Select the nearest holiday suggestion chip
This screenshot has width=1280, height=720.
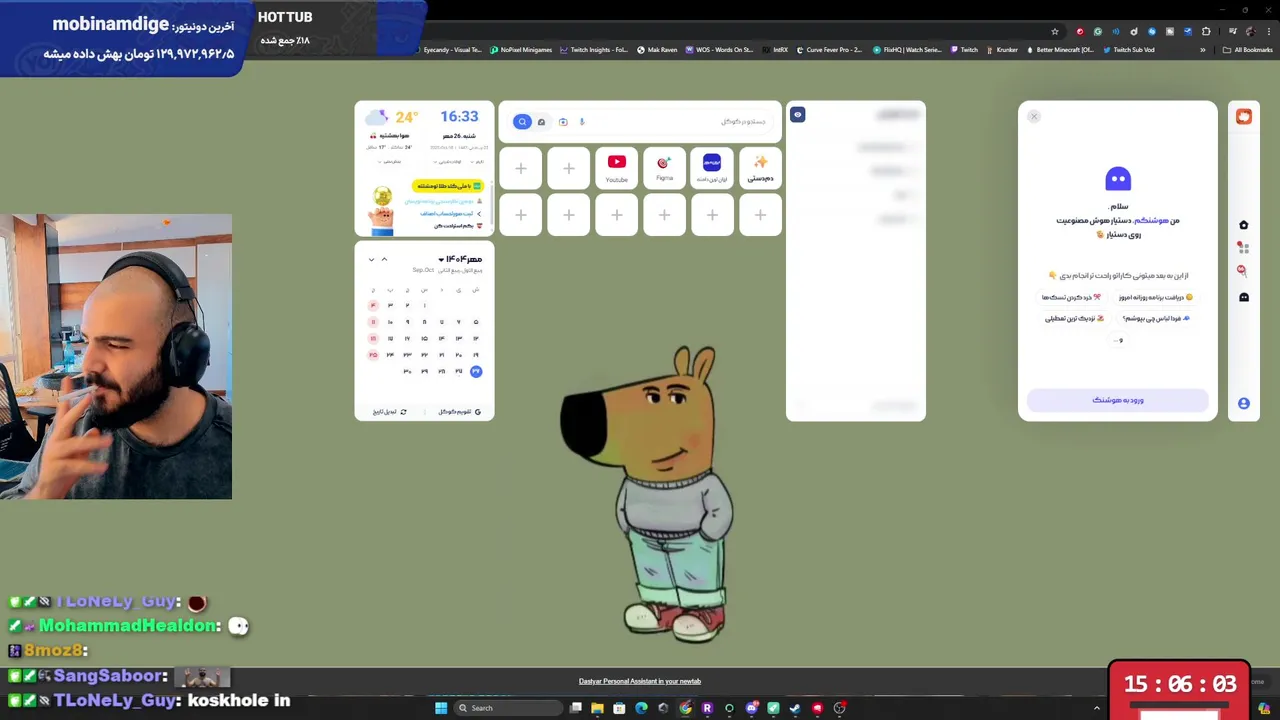pyautogui.click(x=1075, y=318)
